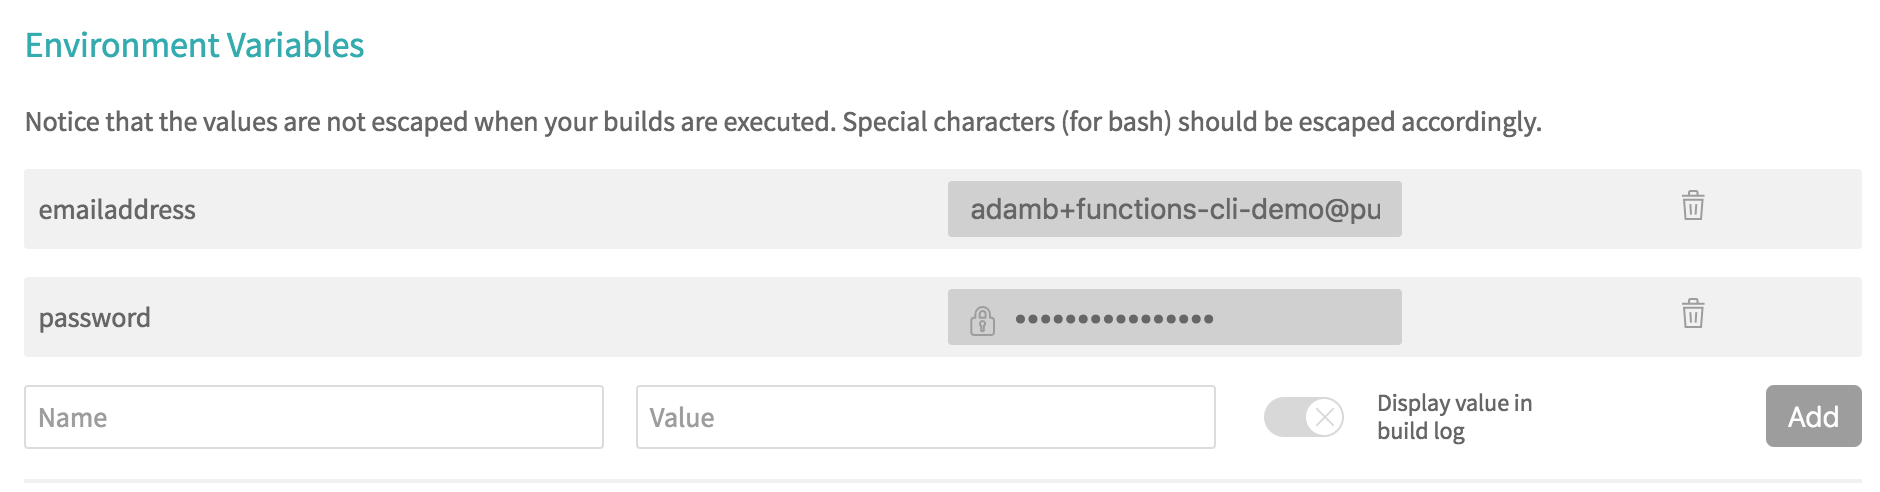Screen dimensions: 1880x492
Task: Click the "values are not escaped" notice sentence
Action: click(430, 122)
